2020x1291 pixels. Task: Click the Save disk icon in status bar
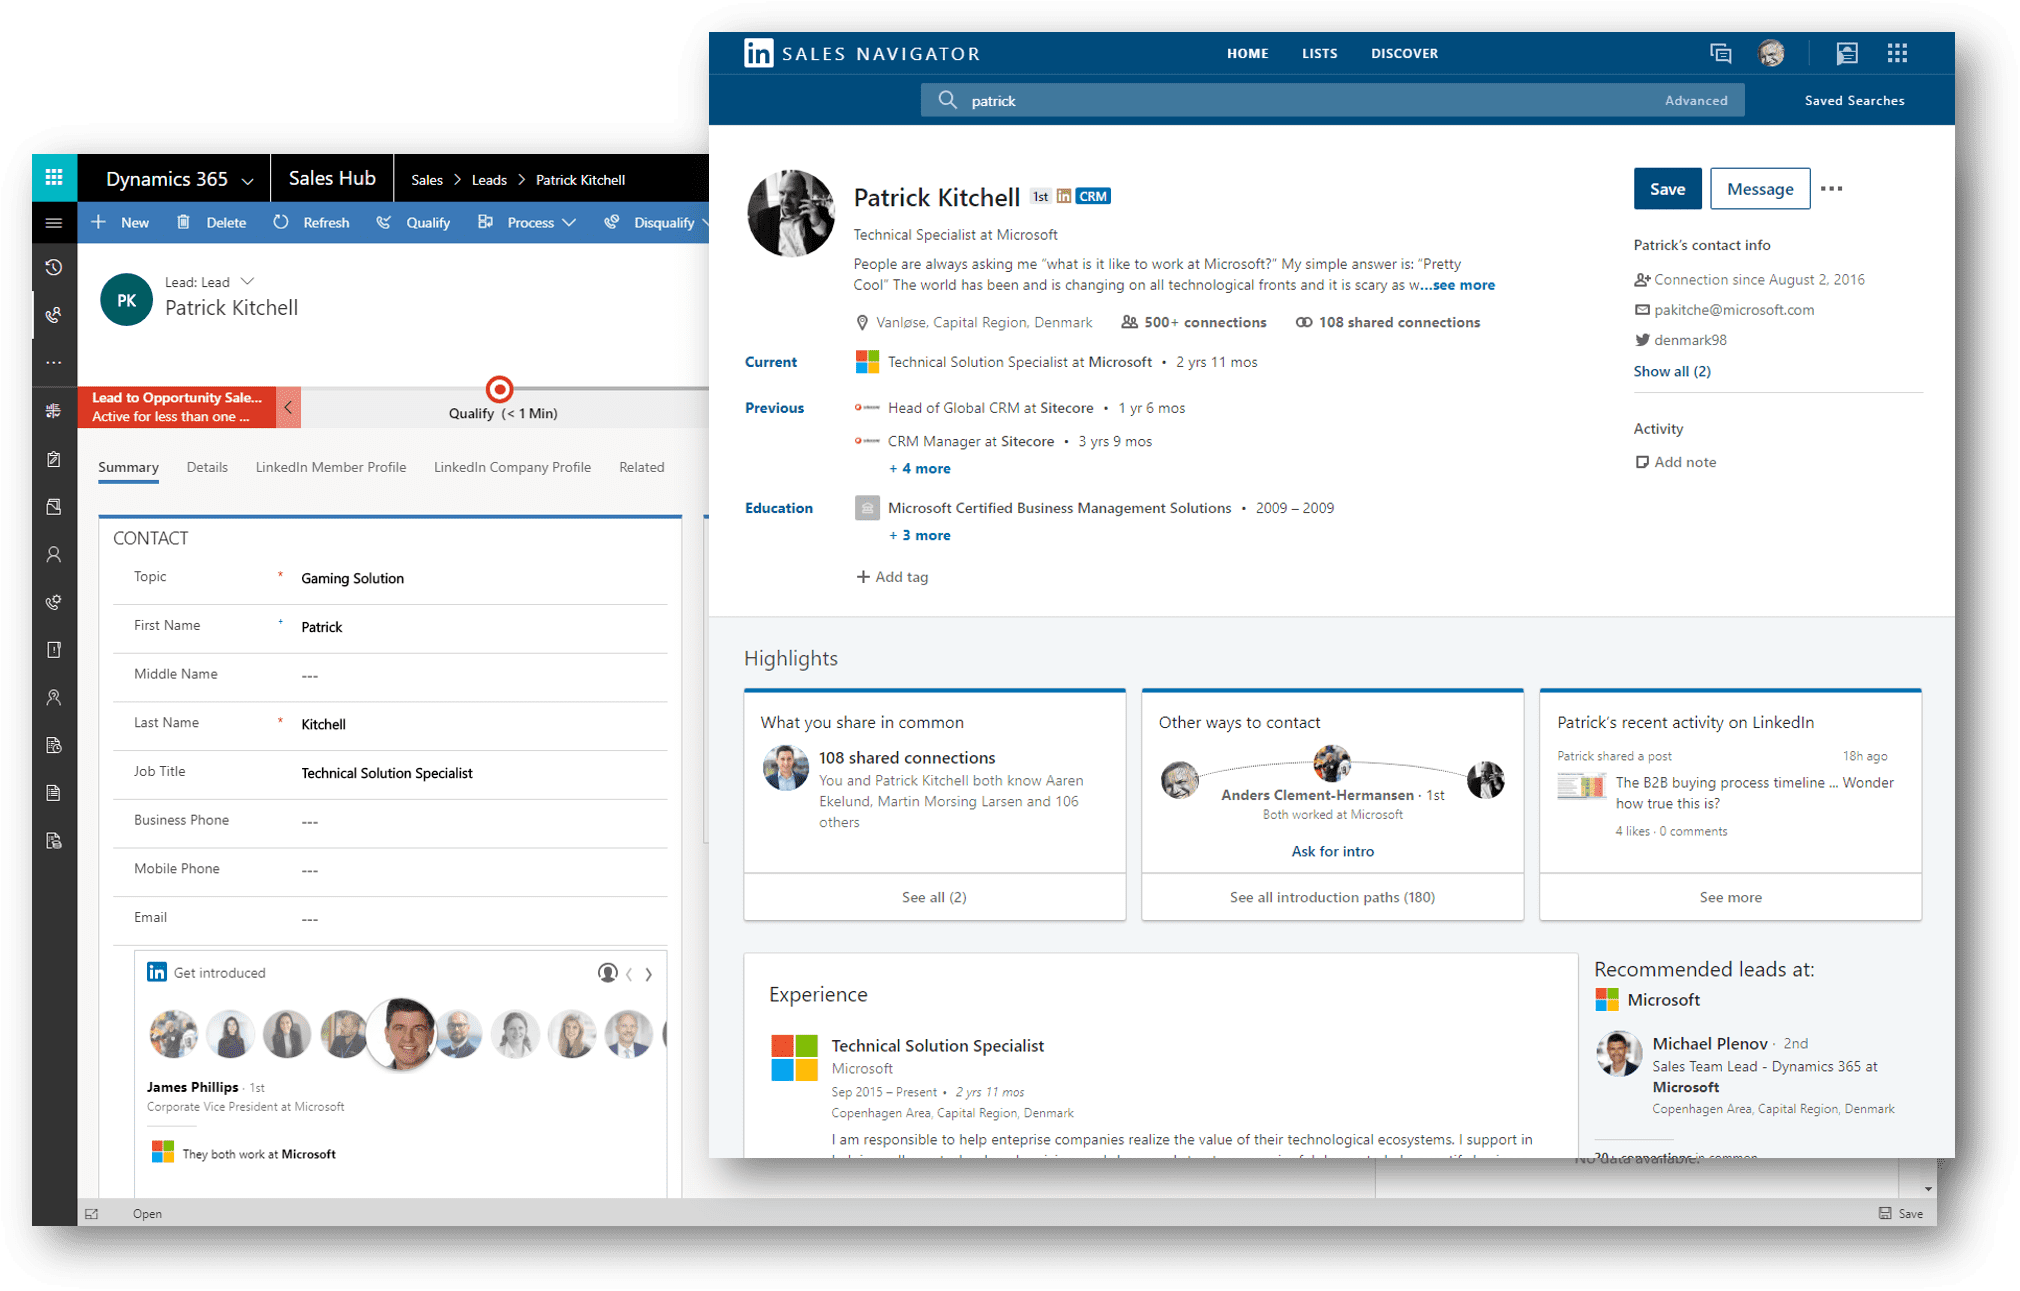[1884, 1213]
